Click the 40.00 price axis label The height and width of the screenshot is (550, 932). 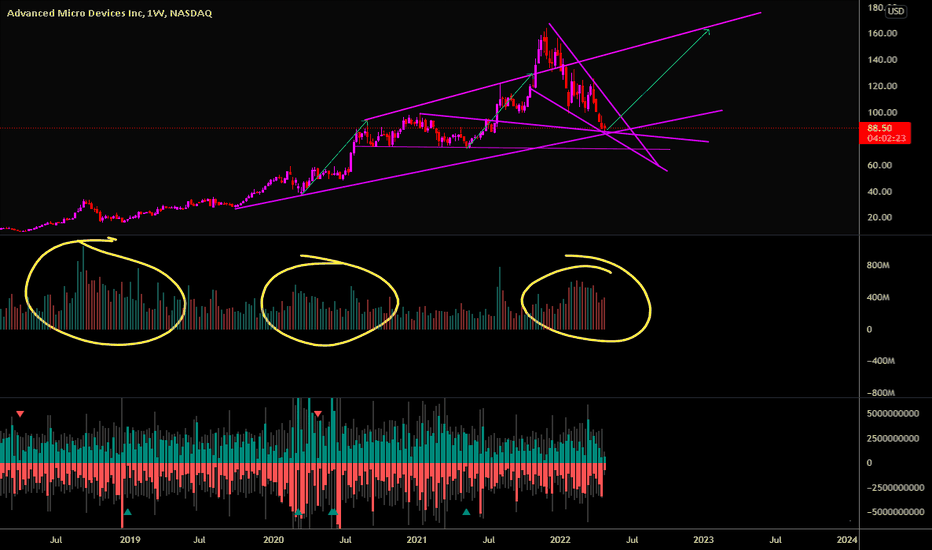coord(880,191)
